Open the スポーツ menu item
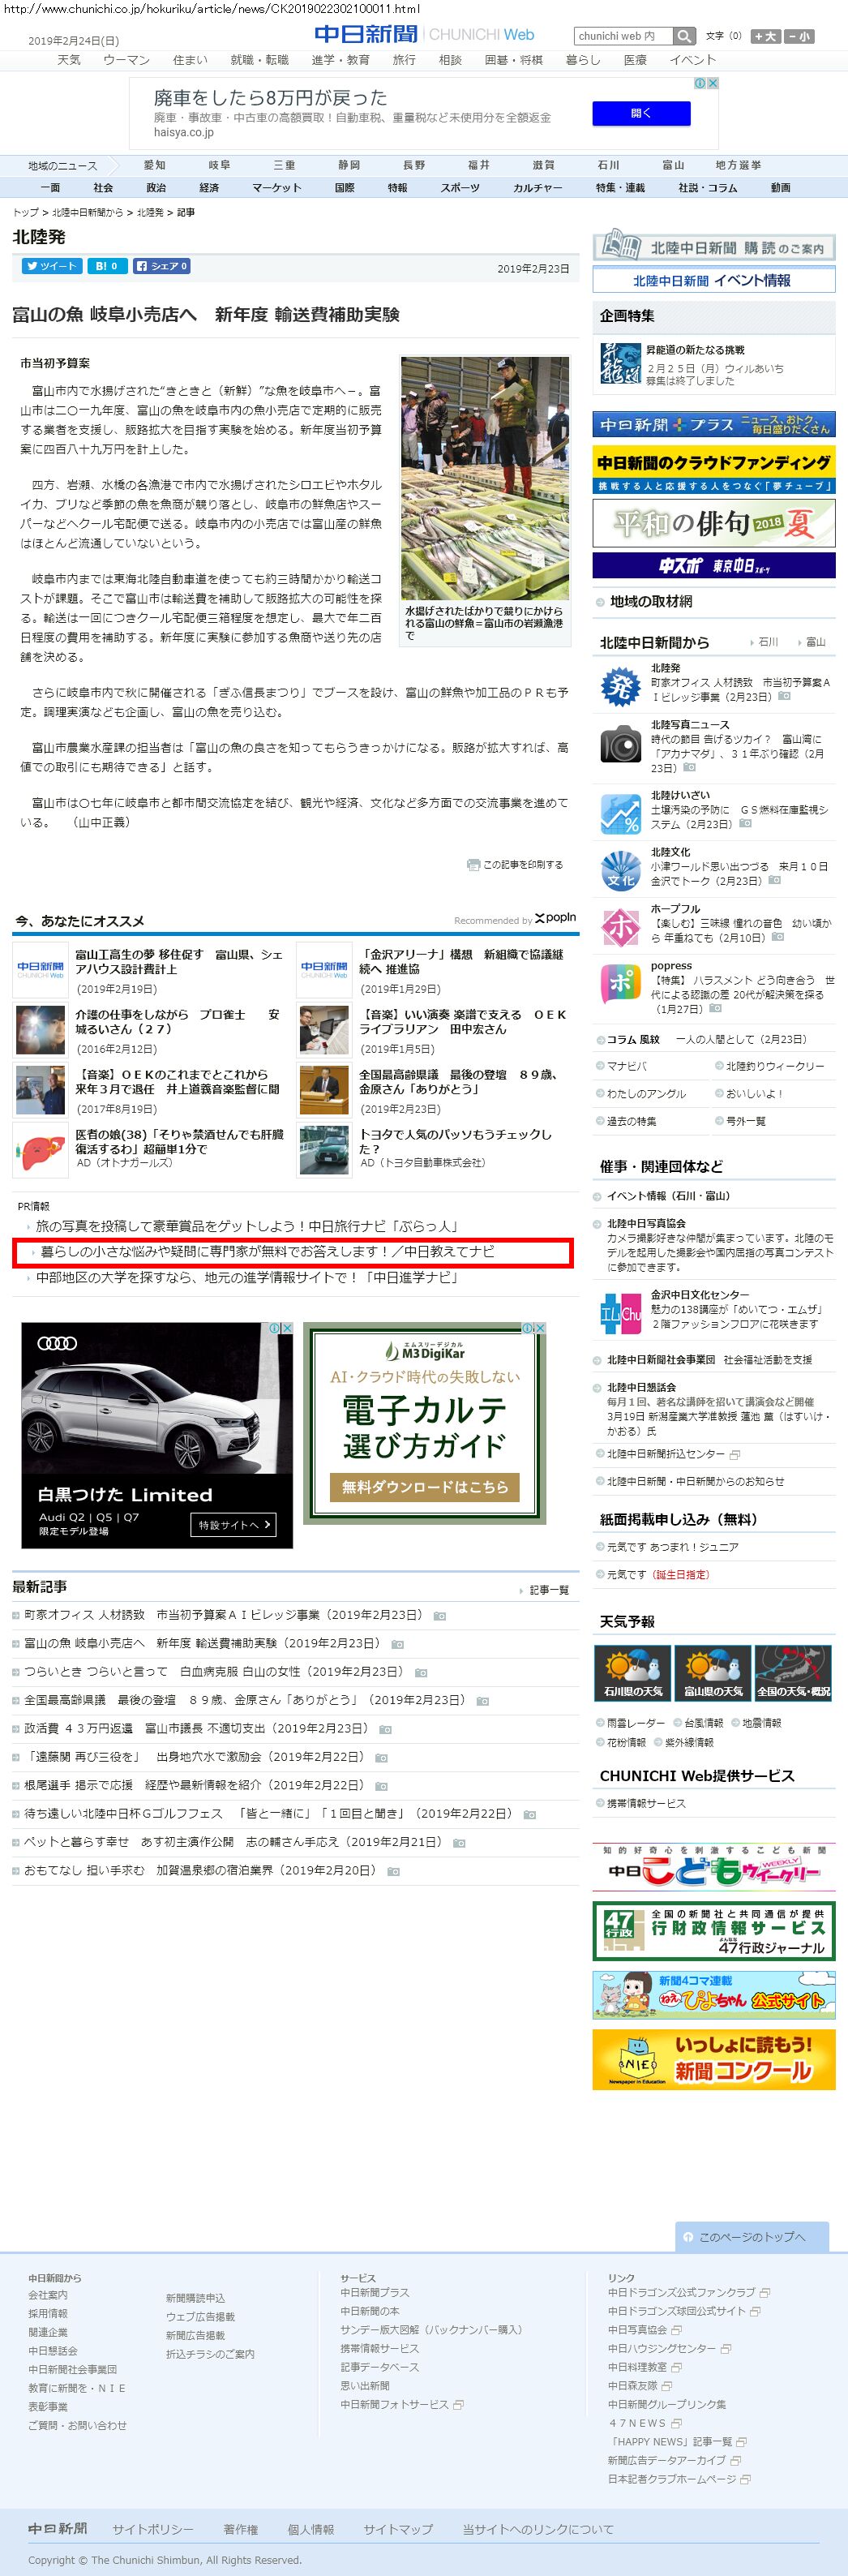The image size is (848, 2576). click(x=460, y=188)
